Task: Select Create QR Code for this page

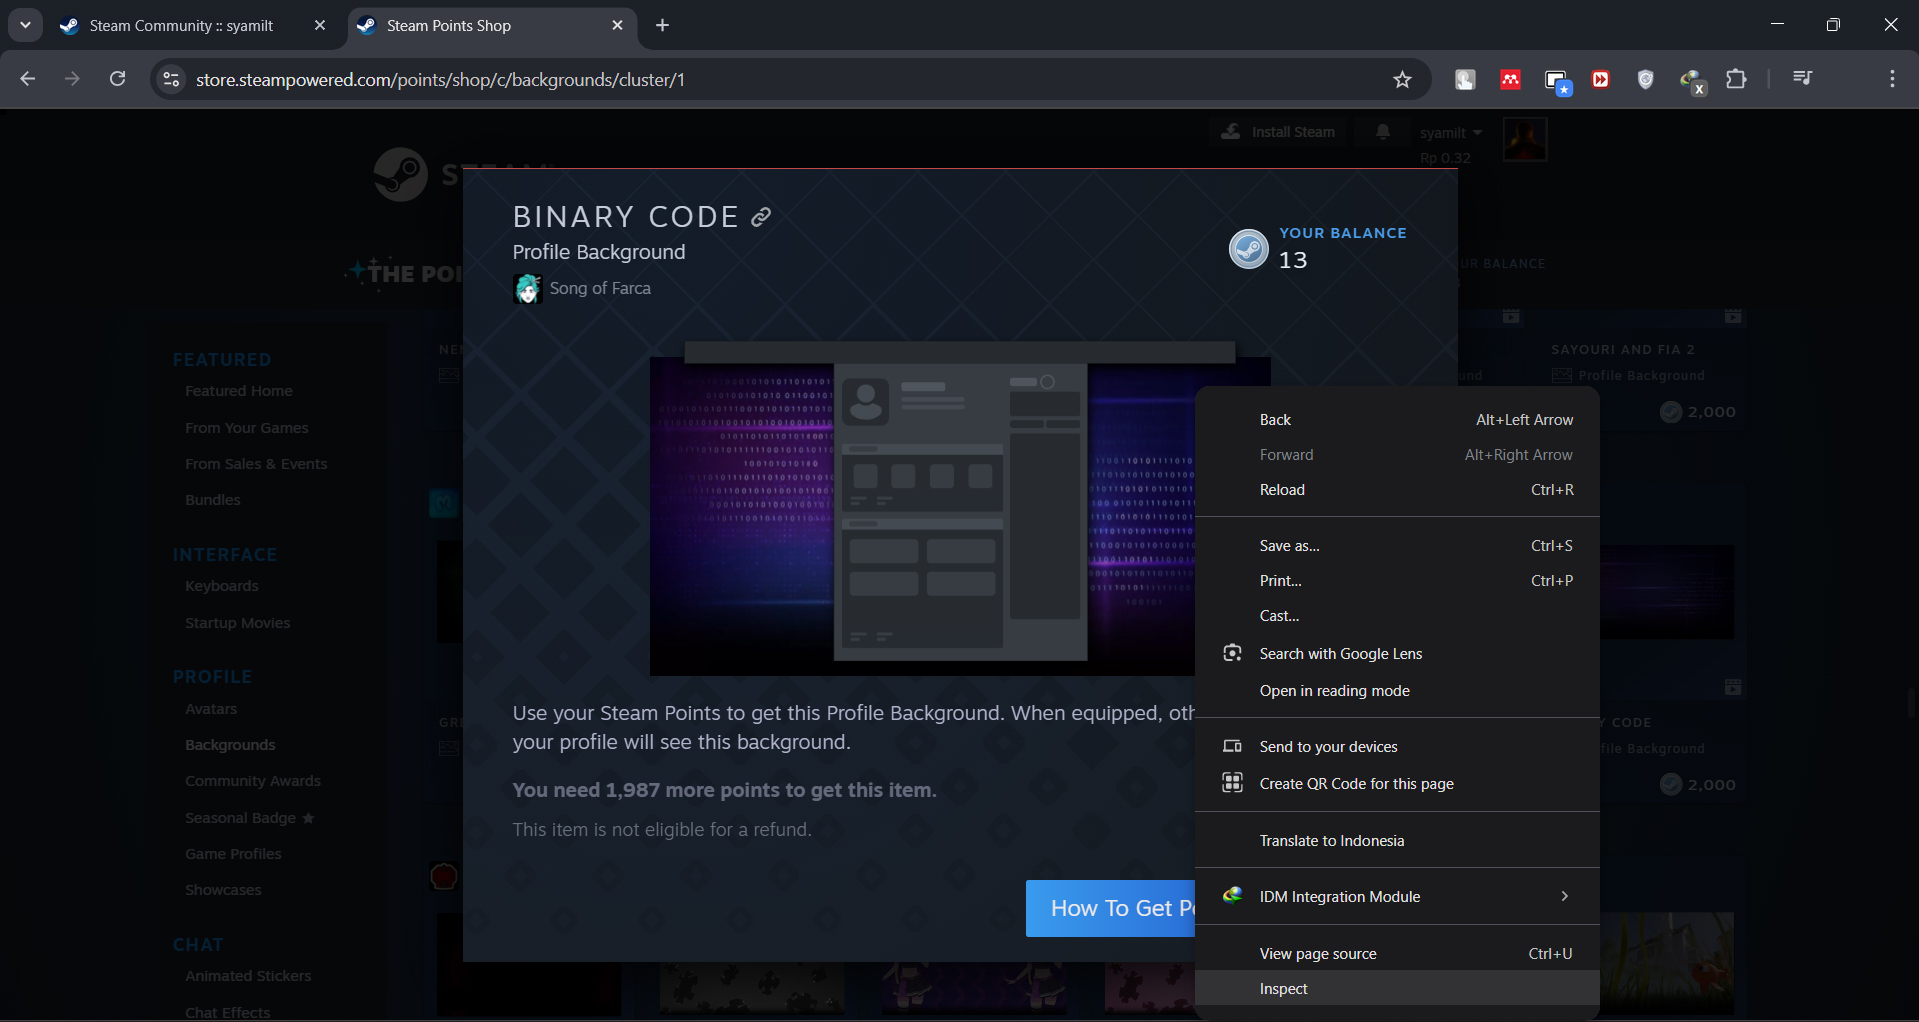Action: 1397,784
